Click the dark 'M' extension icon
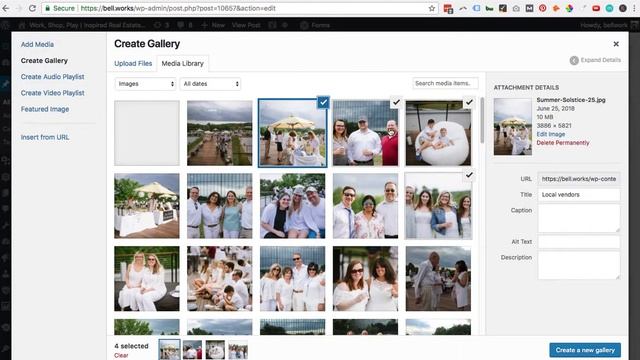The height and width of the screenshot is (360, 640). pyautogui.click(x=529, y=8)
